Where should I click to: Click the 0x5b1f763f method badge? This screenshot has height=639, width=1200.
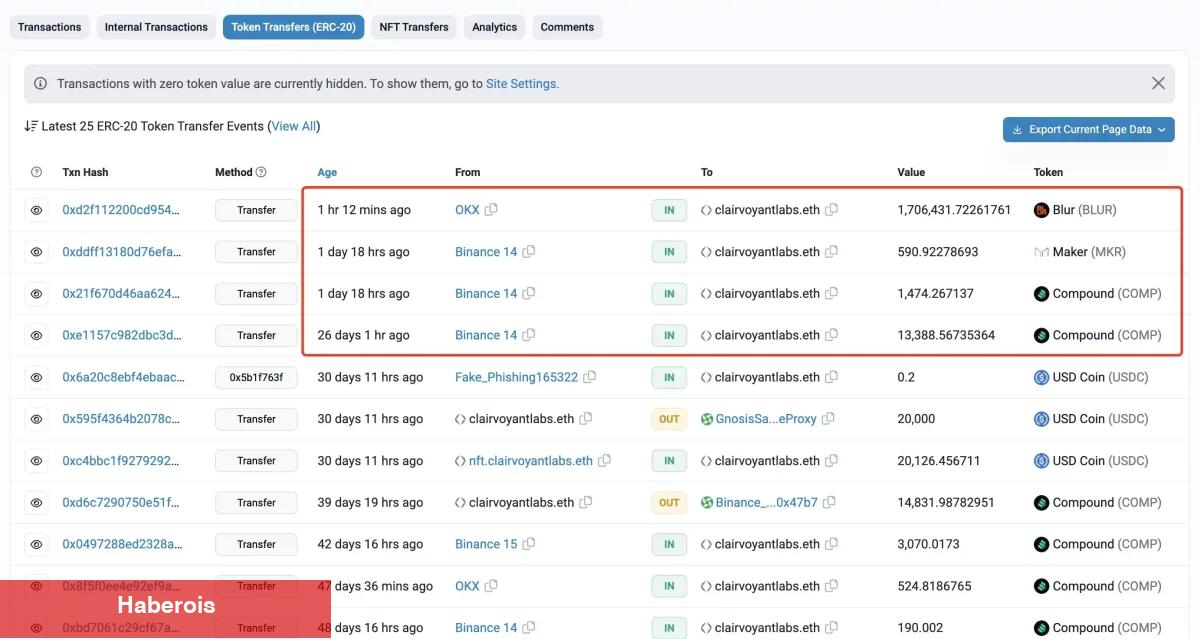(x=256, y=377)
